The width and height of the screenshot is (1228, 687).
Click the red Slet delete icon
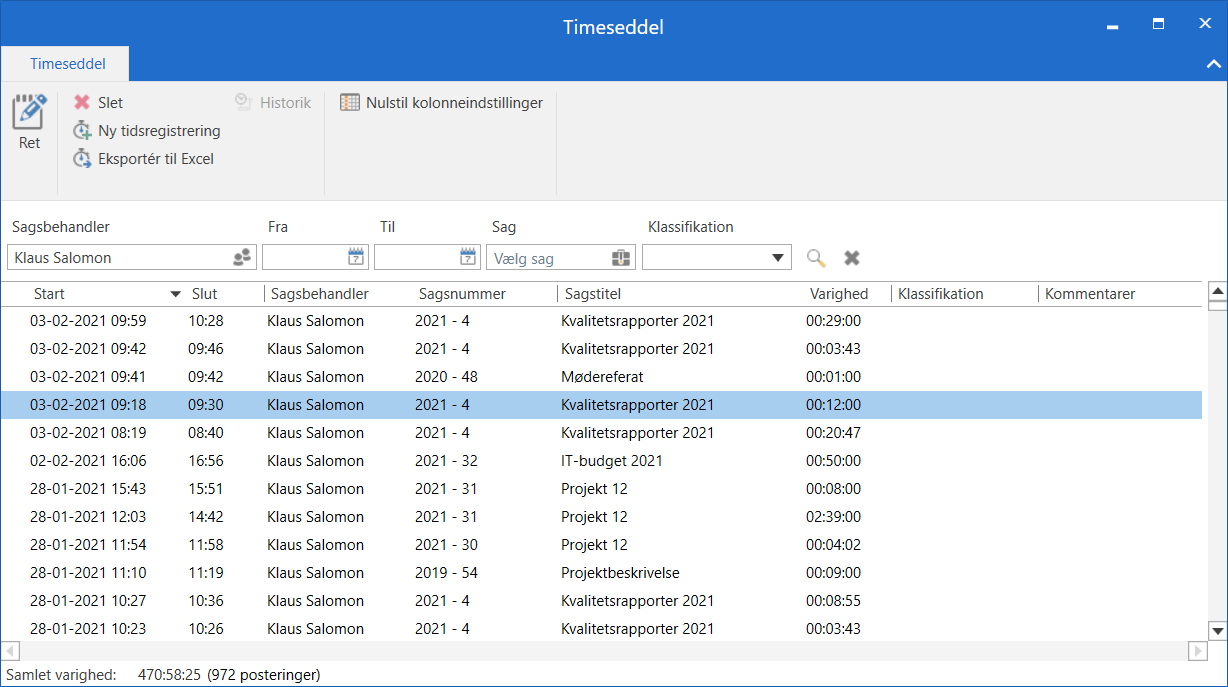point(82,103)
